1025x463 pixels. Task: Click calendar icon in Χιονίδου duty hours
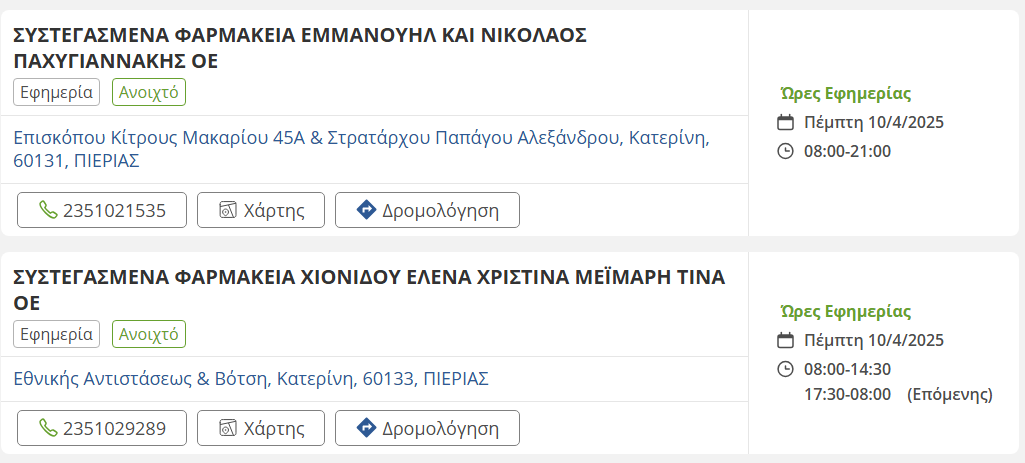coord(786,341)
